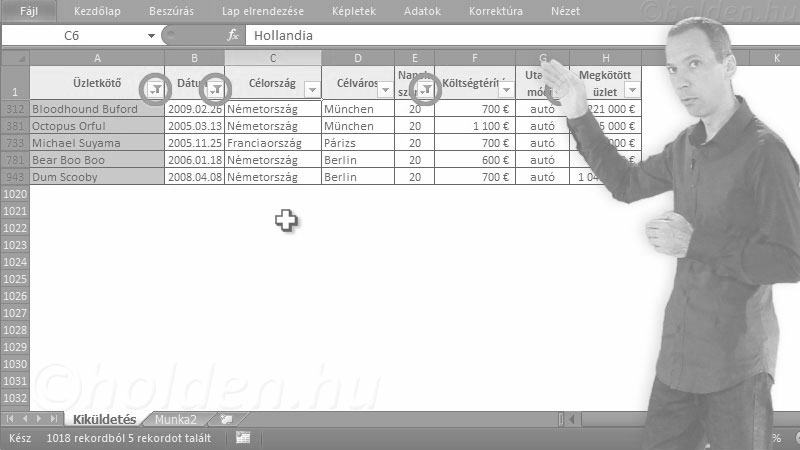The width and height of the screenshot is (800, 450).
Task: Select column C header
Action: click(x=273, y=58)
